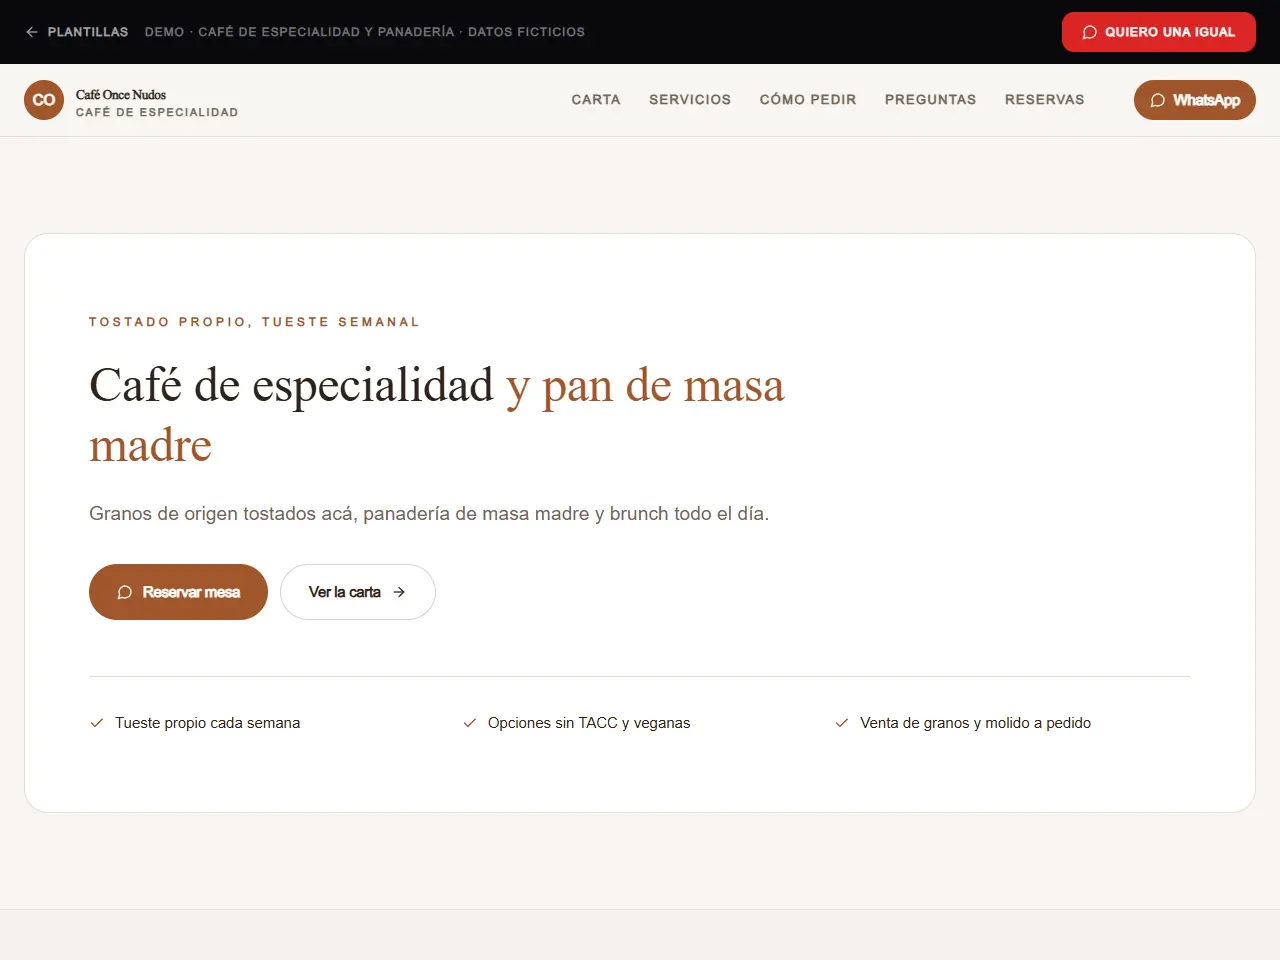Image resolution: width=1280 pixels, height=960 pixels.
Task: Click the Demo · Café de especialidad banner text
Action: 365,32
